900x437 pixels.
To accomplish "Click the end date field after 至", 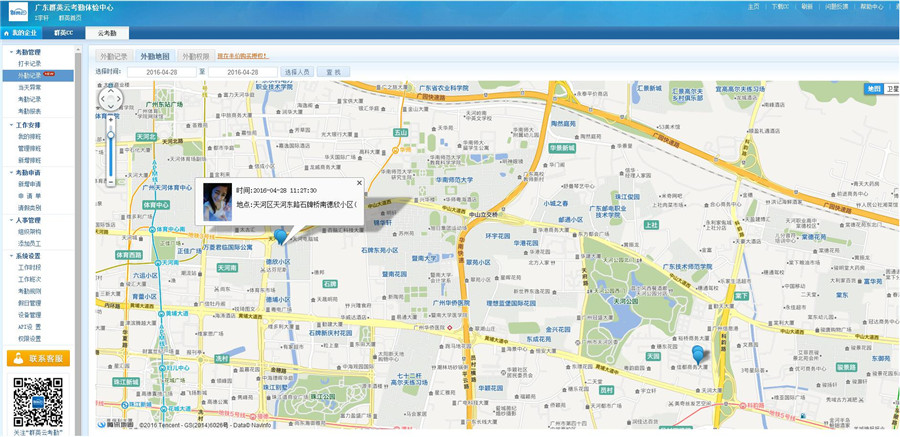I will 243,72.
